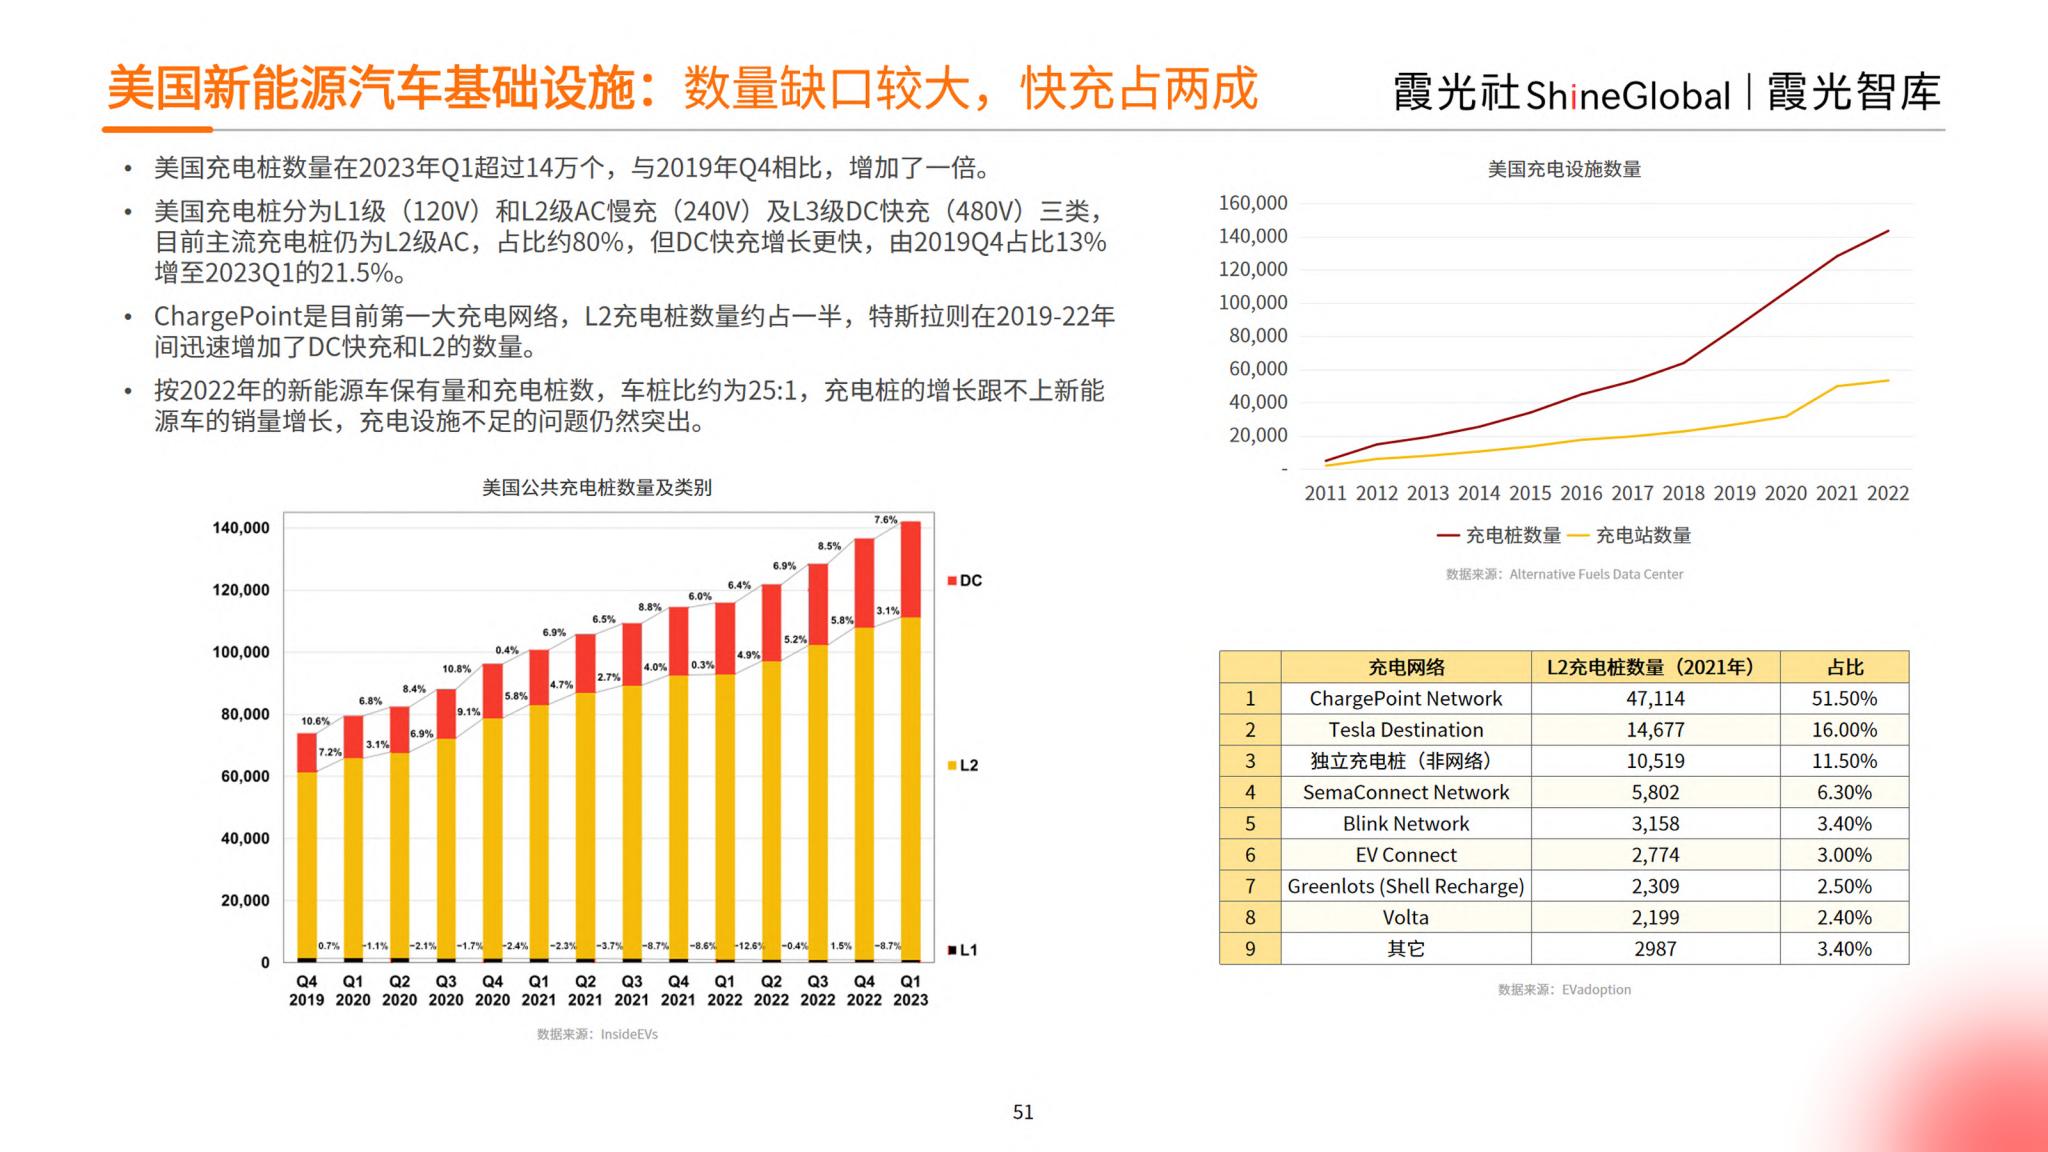Click the page number 51
This screenshot has height=1152, width=2048.
pos(1023,1112)
